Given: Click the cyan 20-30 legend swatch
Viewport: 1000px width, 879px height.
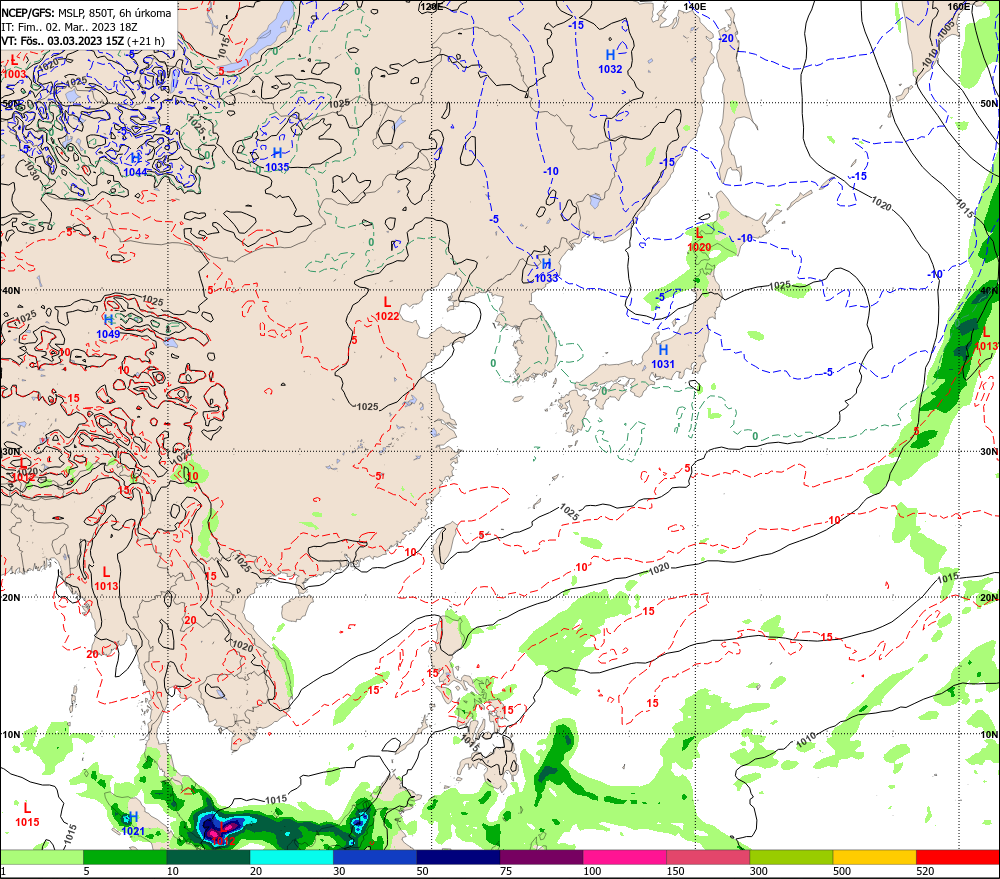Looking at the screenshot, I should coord(291,857).
